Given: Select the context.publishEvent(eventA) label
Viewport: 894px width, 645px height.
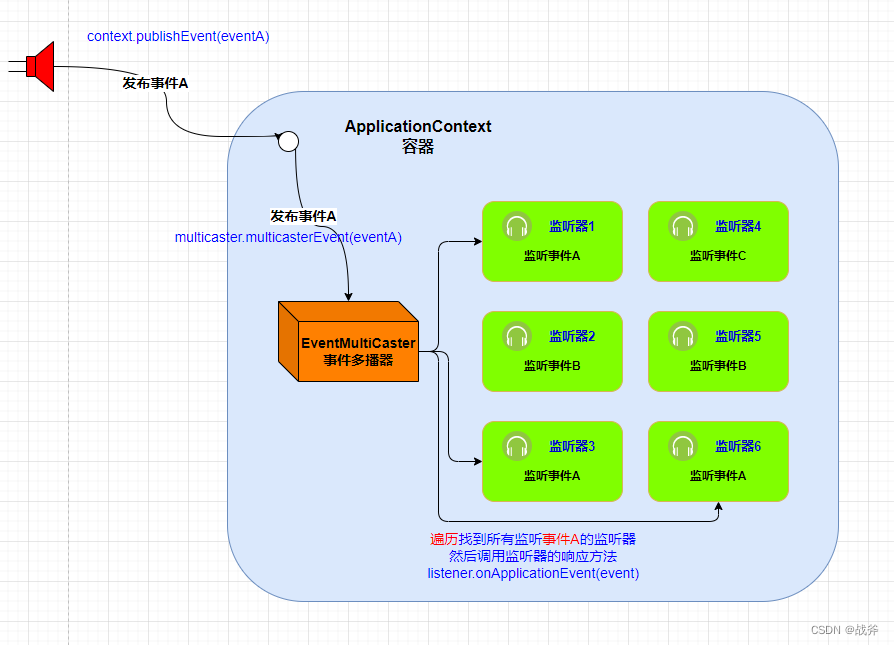Looking at the screenshot, I should pyautogui.click(x=178, y=36).
